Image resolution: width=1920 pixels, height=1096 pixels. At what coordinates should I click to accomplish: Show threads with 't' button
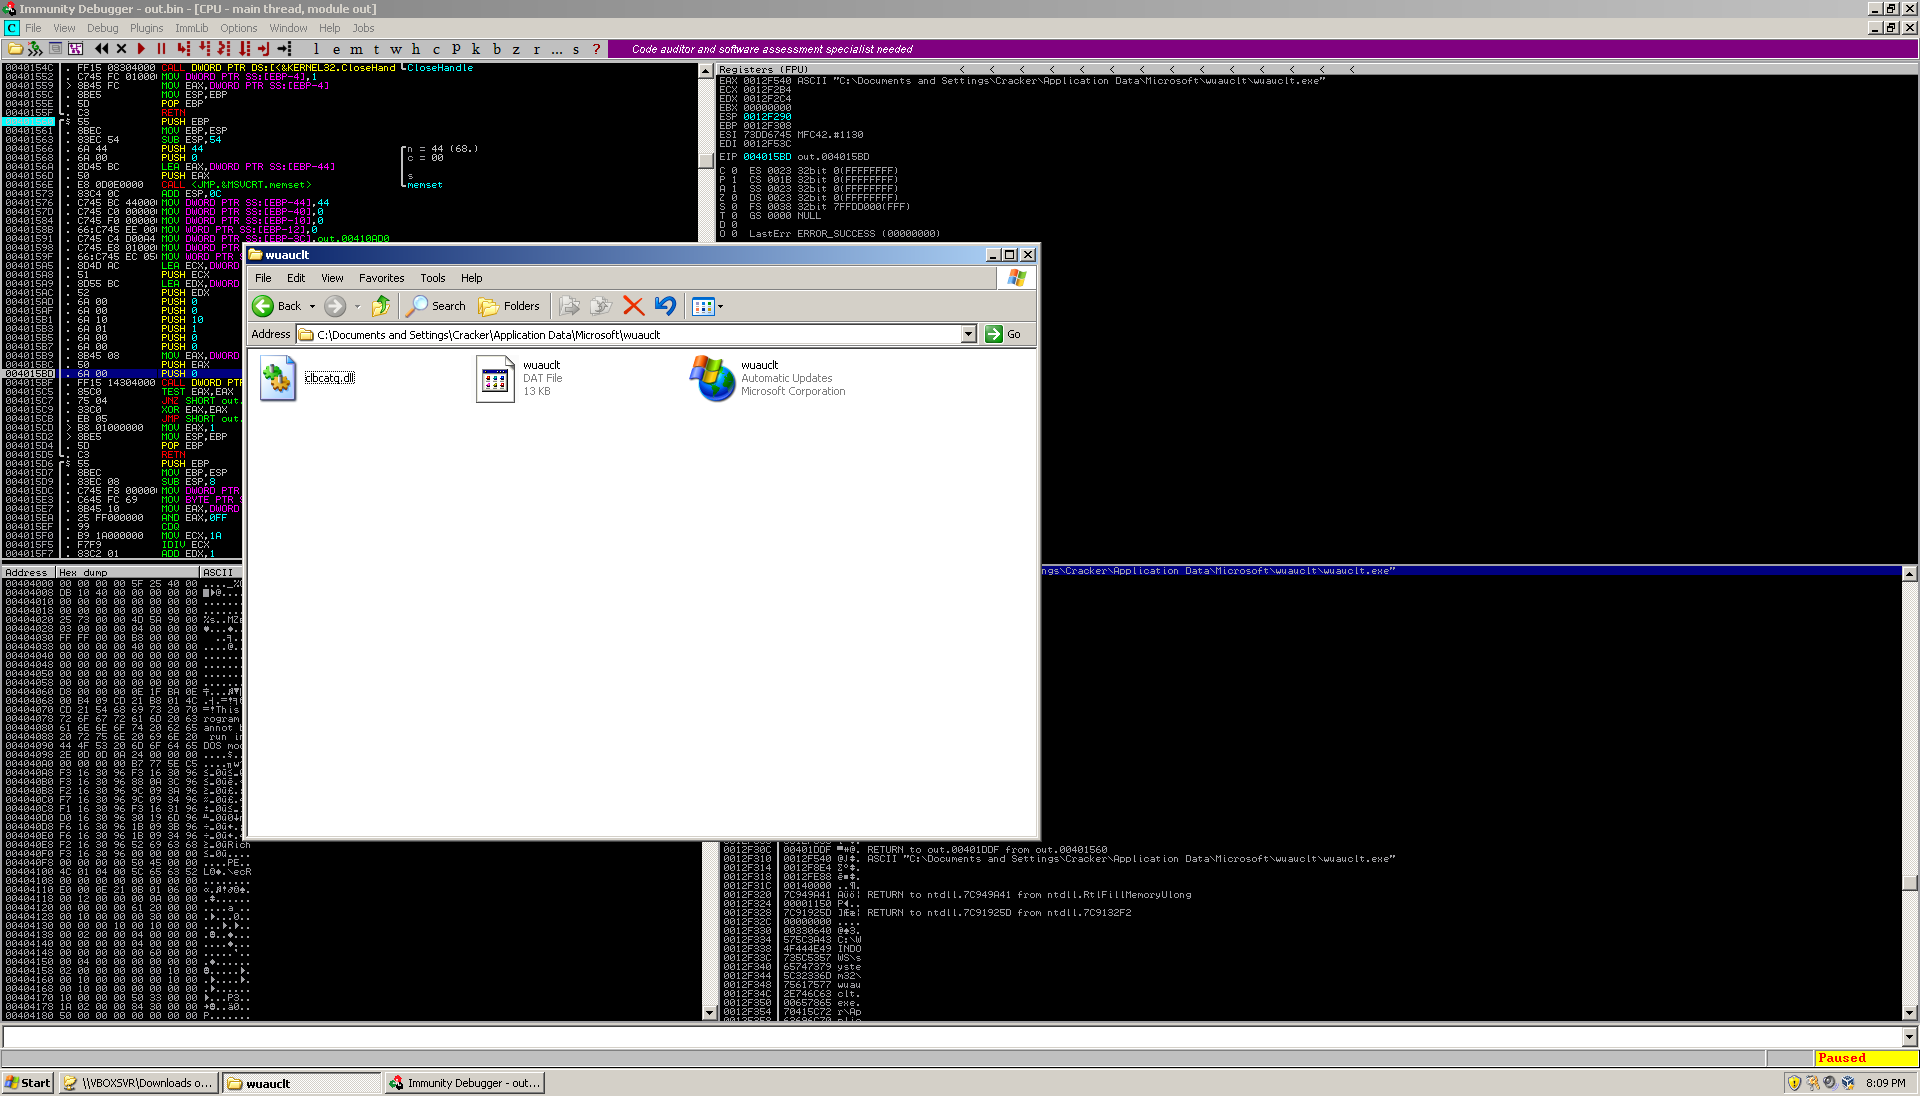click(376, 49)
